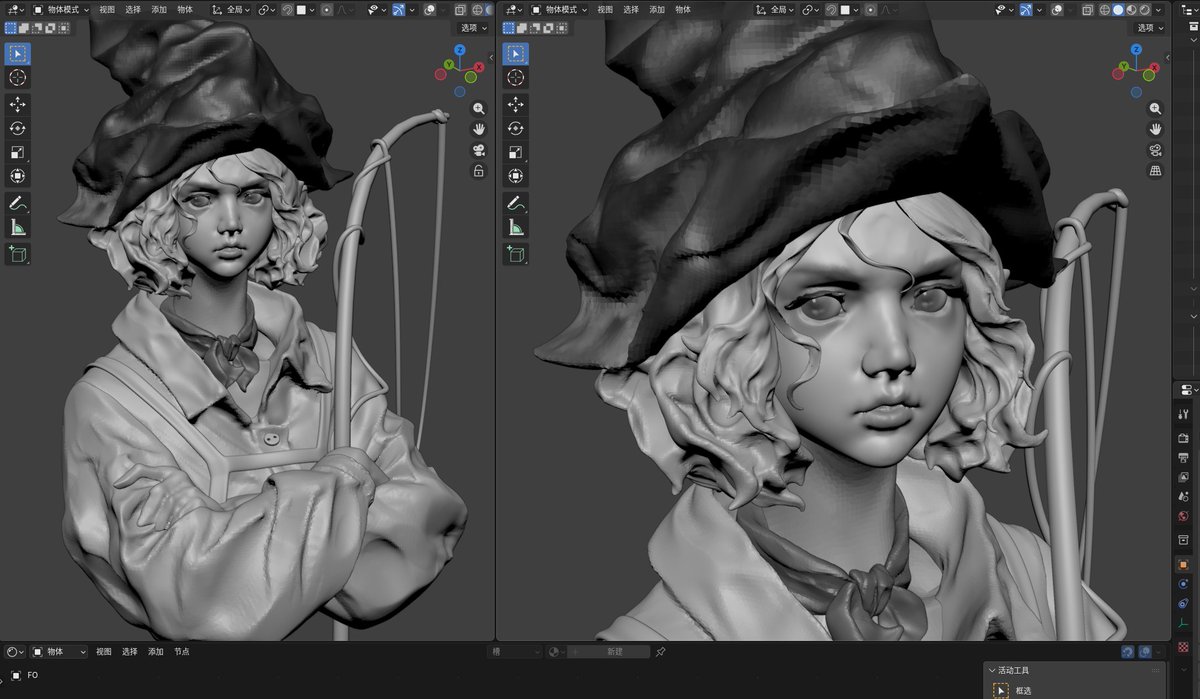Select the Rotate tool in right viewport
Viewport: 1200px width, 699px height.
[x=515, y=129]
